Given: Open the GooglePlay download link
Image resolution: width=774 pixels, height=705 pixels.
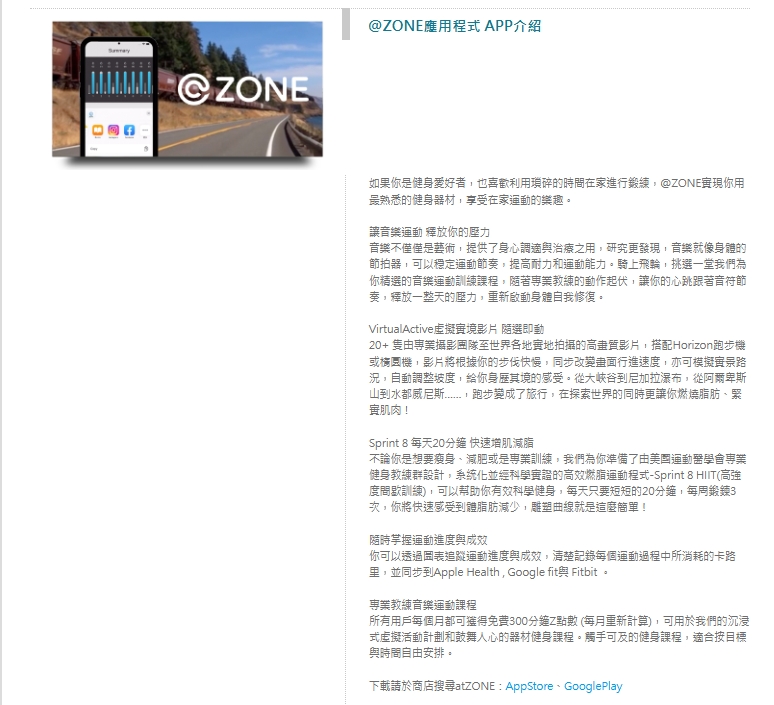Looking at the screenshot, I should (x=593, y=686).
